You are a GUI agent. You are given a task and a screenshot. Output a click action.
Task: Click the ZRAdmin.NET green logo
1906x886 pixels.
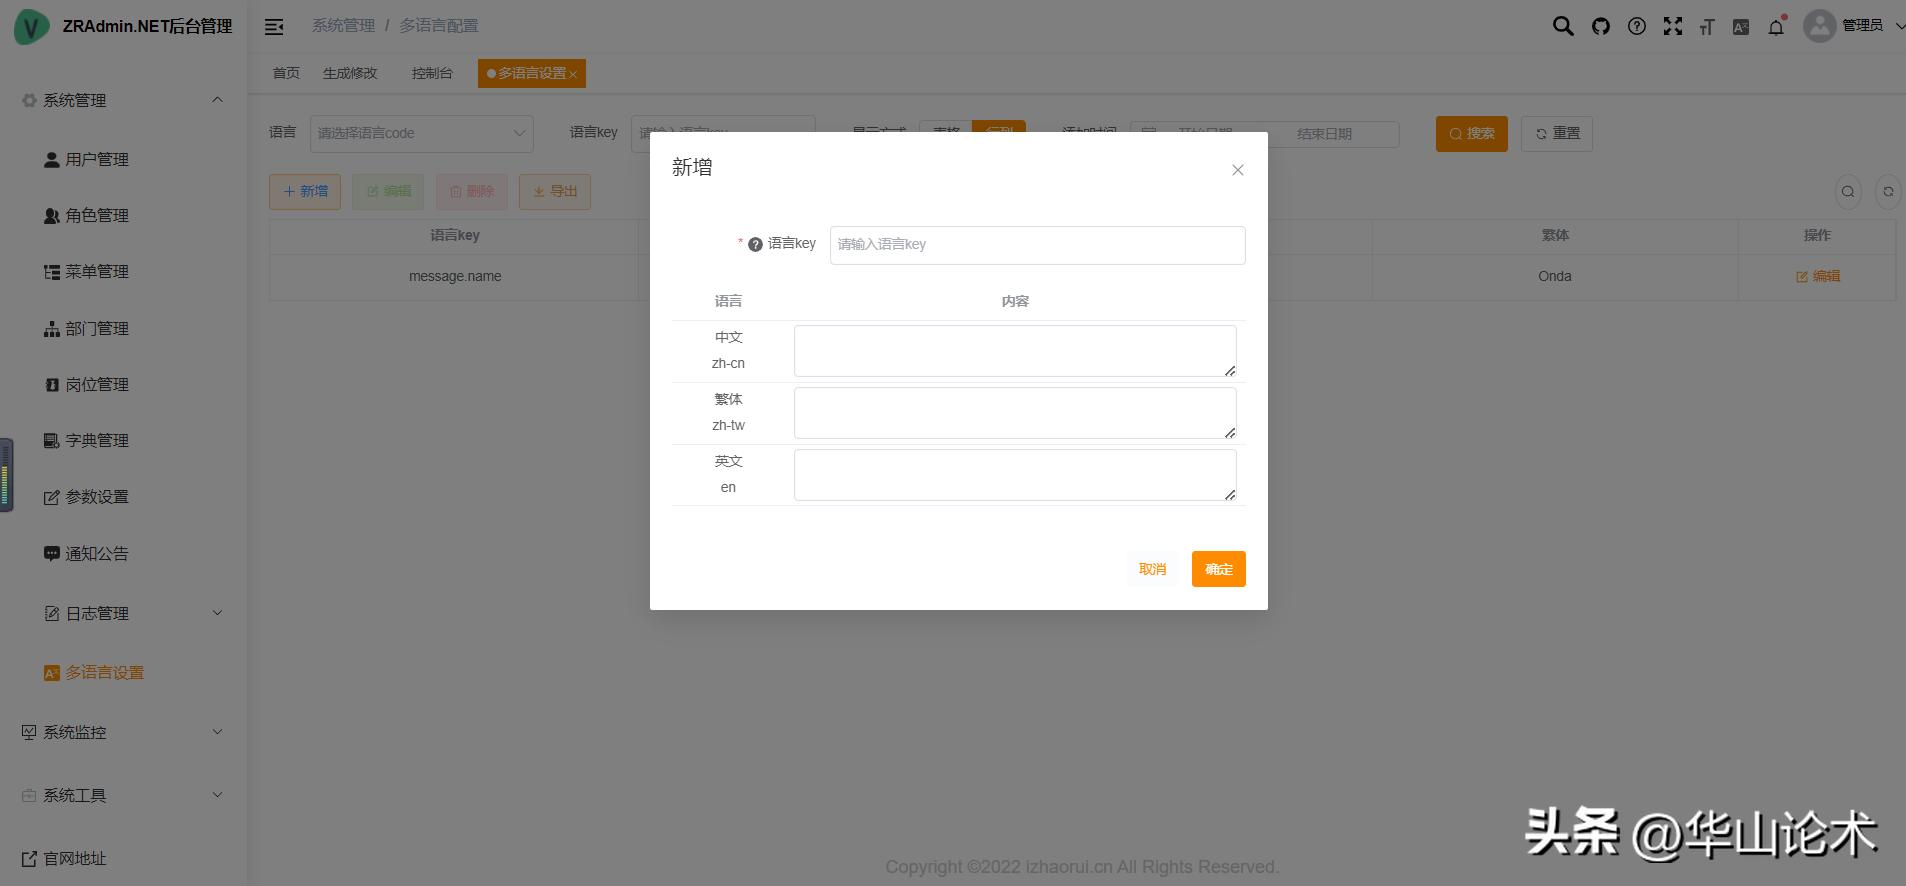[32, 27]
